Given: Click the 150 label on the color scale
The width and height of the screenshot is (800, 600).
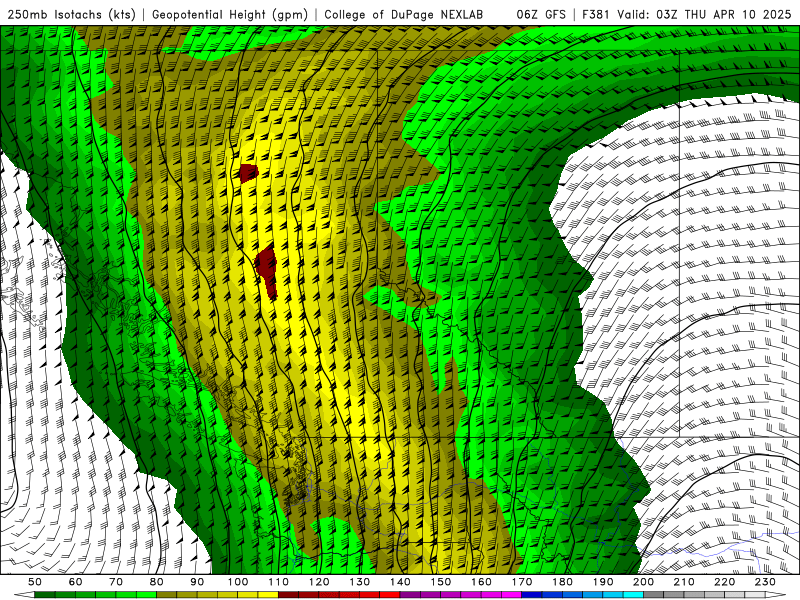Looking at the screenshot, I should [441, 582].
